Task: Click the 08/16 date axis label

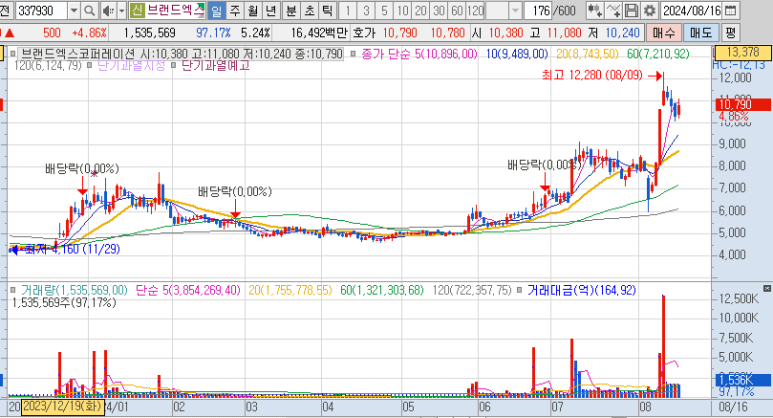Action: [733, 407]
